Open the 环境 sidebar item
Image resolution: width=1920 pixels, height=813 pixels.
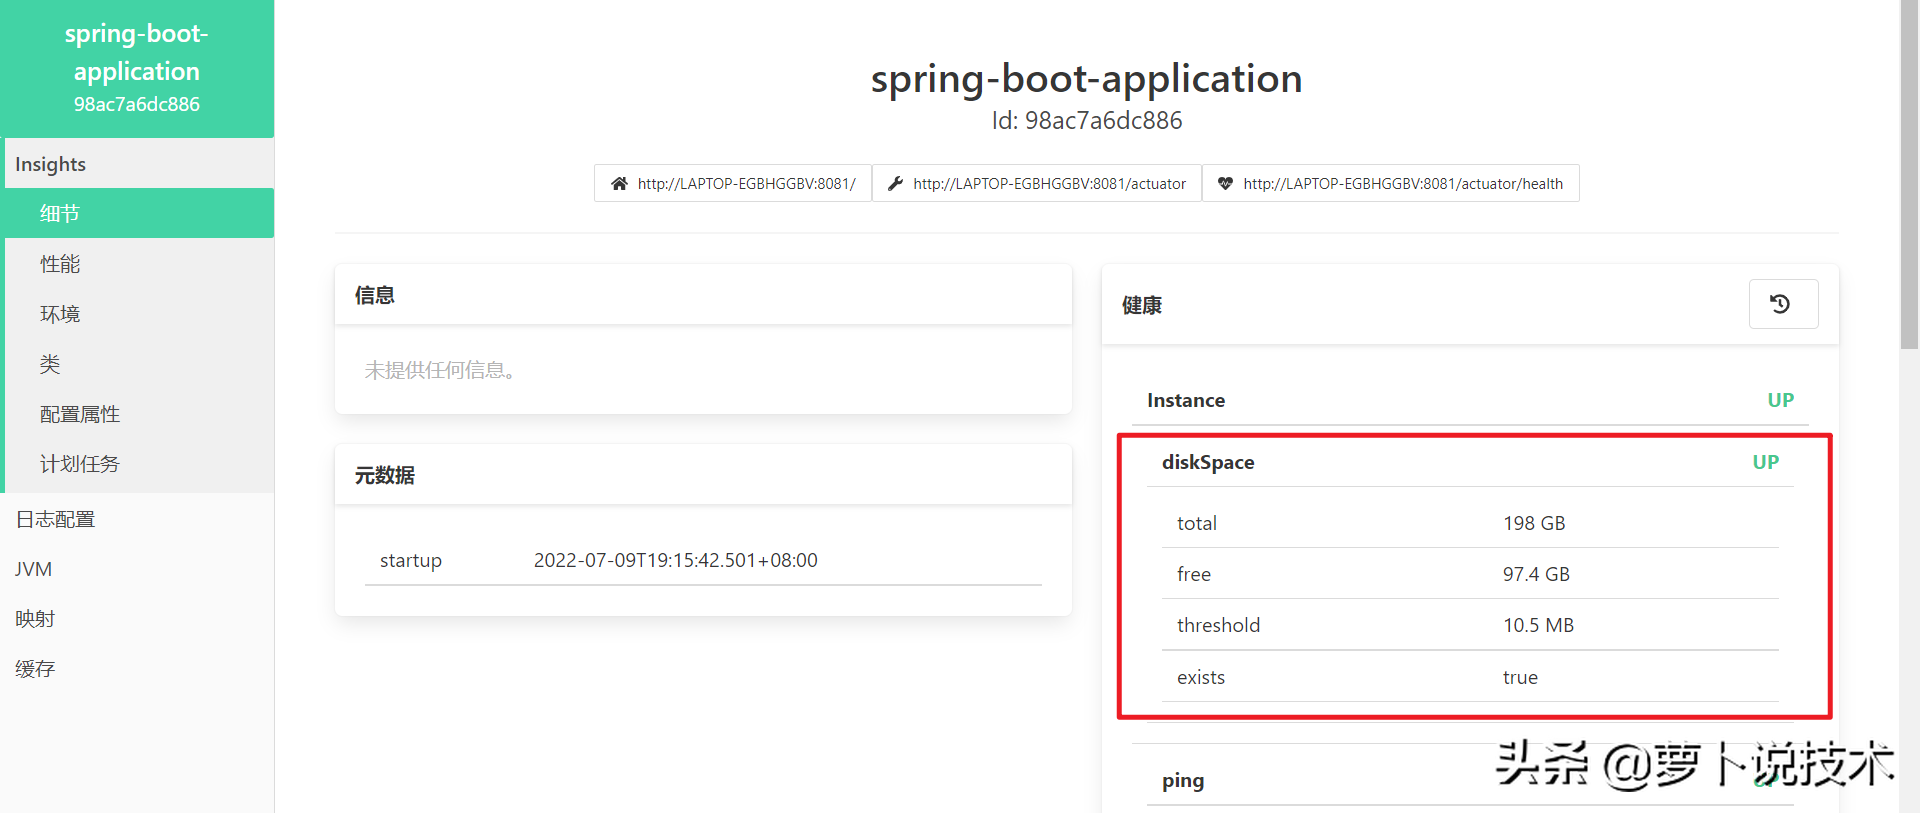139,313
